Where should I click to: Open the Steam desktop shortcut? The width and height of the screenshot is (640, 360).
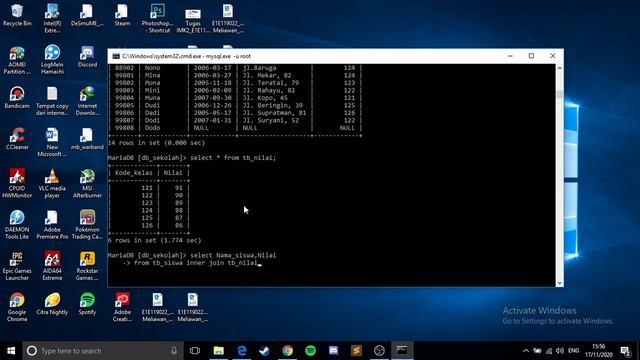(x=122, y=15)
